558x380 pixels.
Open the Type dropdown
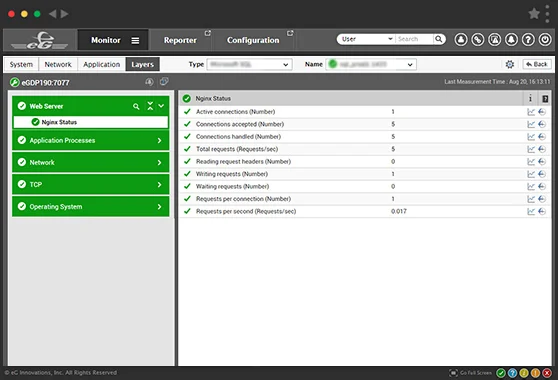pyautogui.click(x=249, y=64)
